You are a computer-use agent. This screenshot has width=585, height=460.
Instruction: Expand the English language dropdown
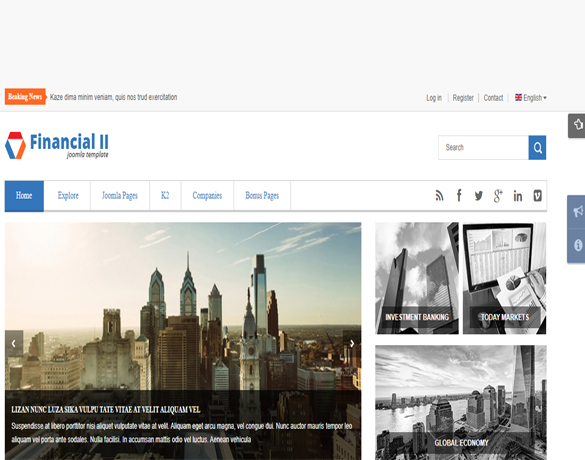point(531,98)
